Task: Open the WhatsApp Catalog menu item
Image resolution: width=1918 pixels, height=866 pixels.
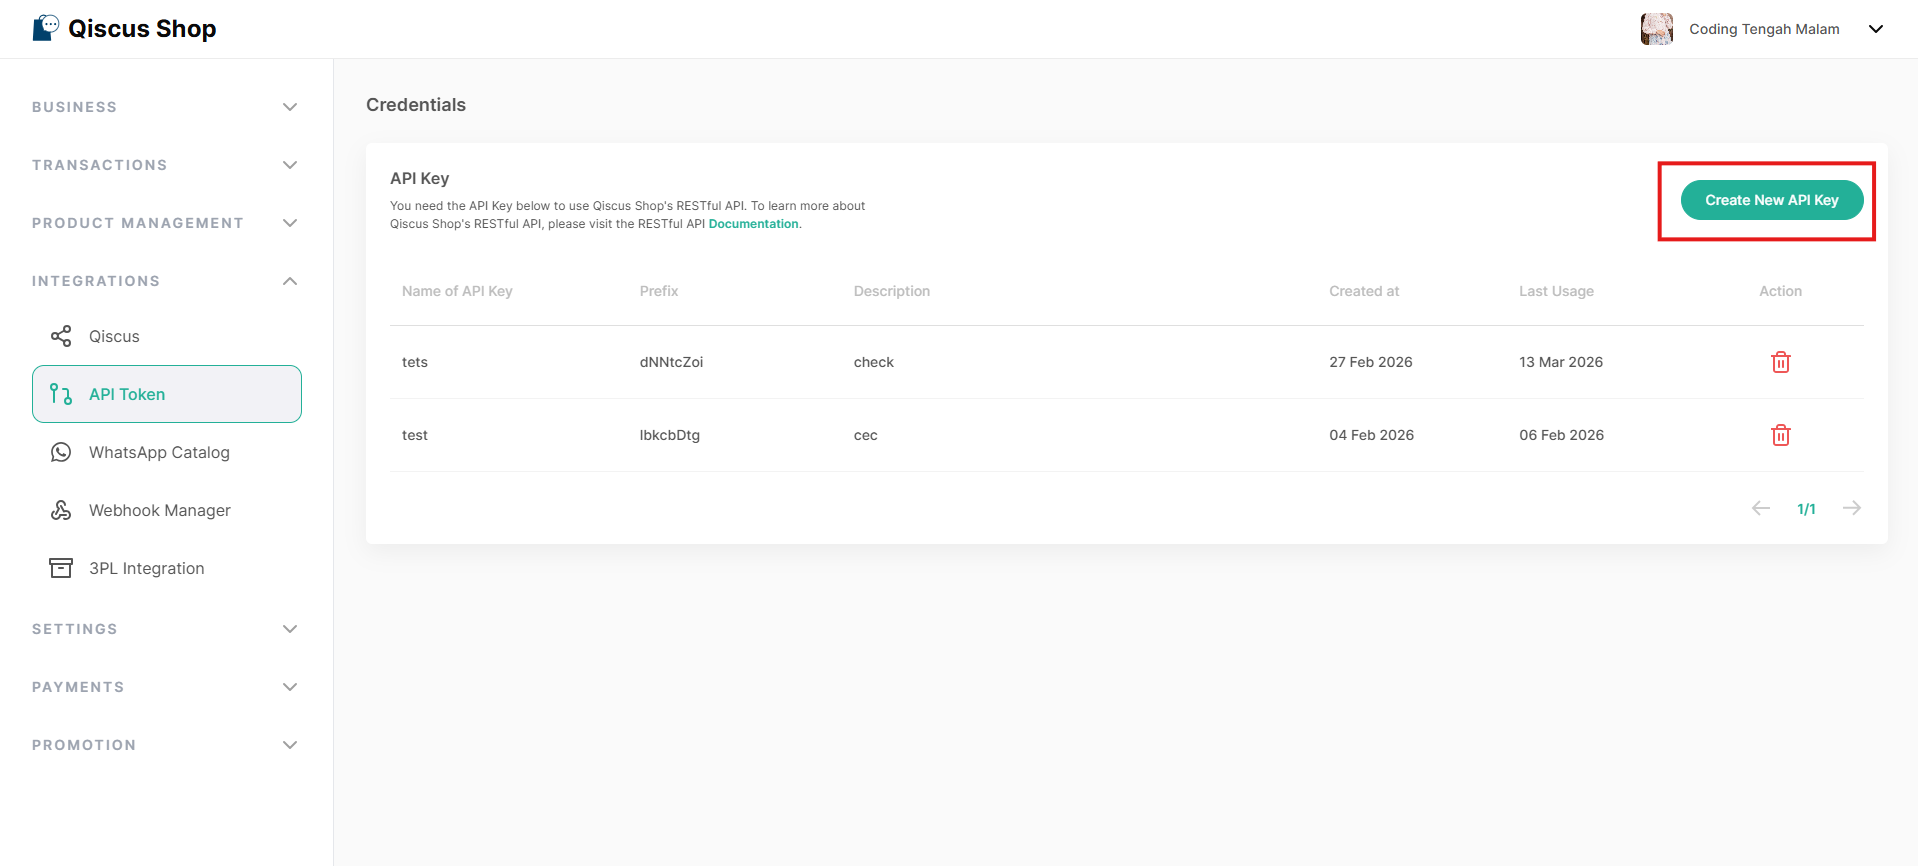Action: [x=167, y=452]
